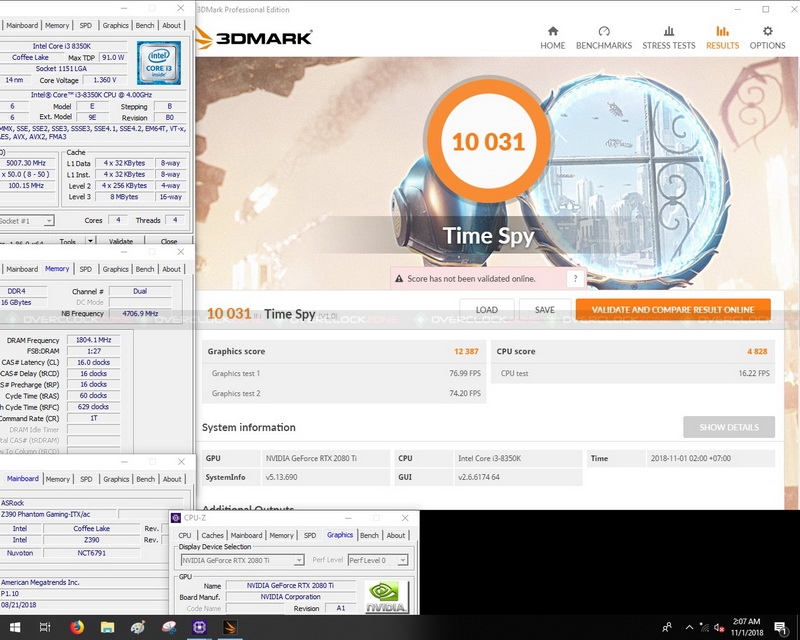The width and height of the screenshot is (800, 640).
Task: Open the muted volume tray icon
Action: click(x=719, y=627)
